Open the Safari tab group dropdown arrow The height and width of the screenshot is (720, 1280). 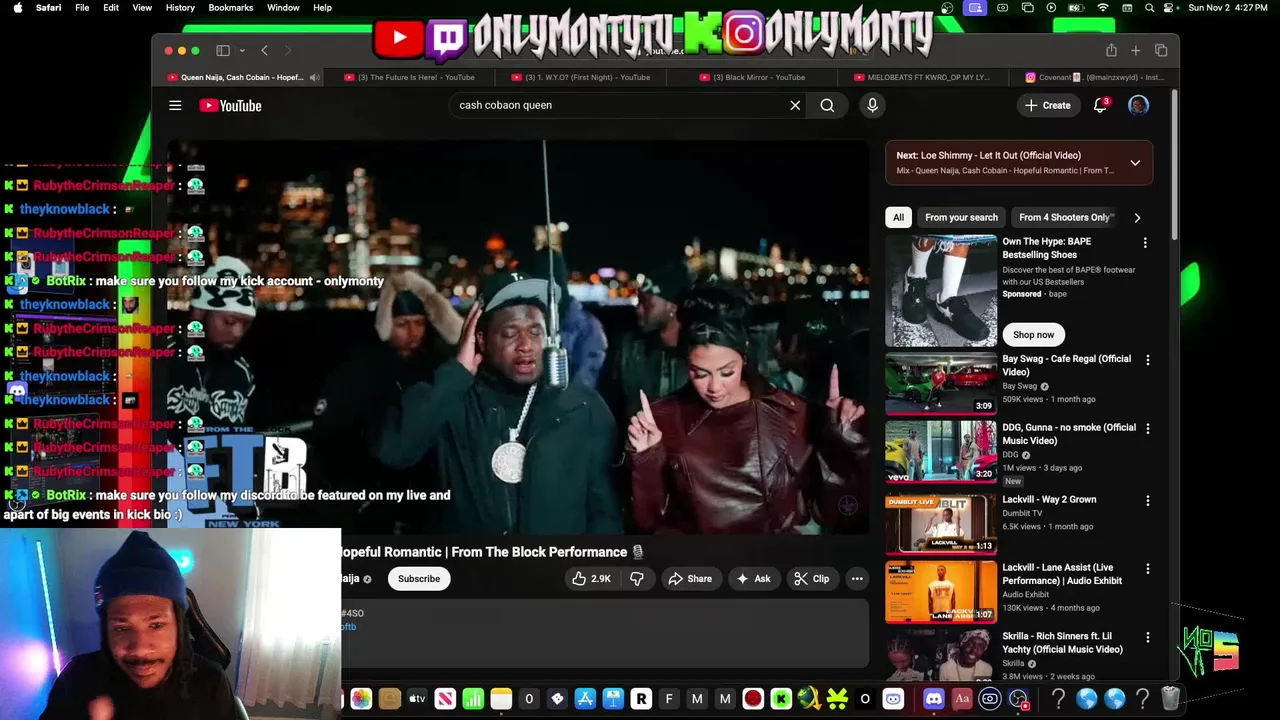click(242, 50)
